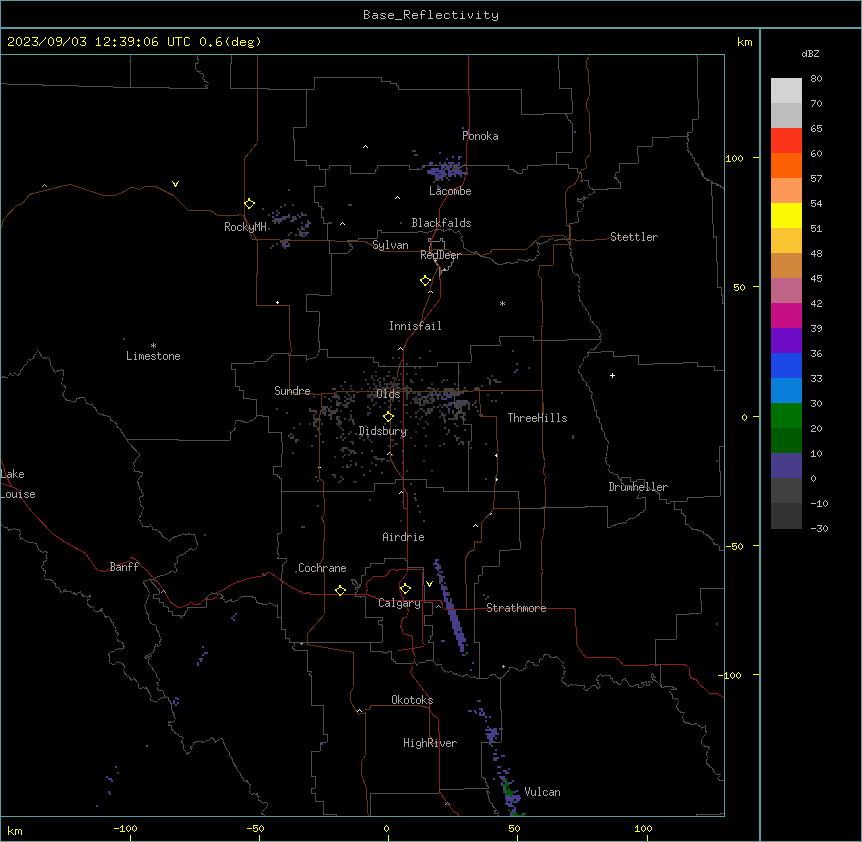
Task: Click the 42 value on dBZ legend
Action: click(x=816, y=303)
